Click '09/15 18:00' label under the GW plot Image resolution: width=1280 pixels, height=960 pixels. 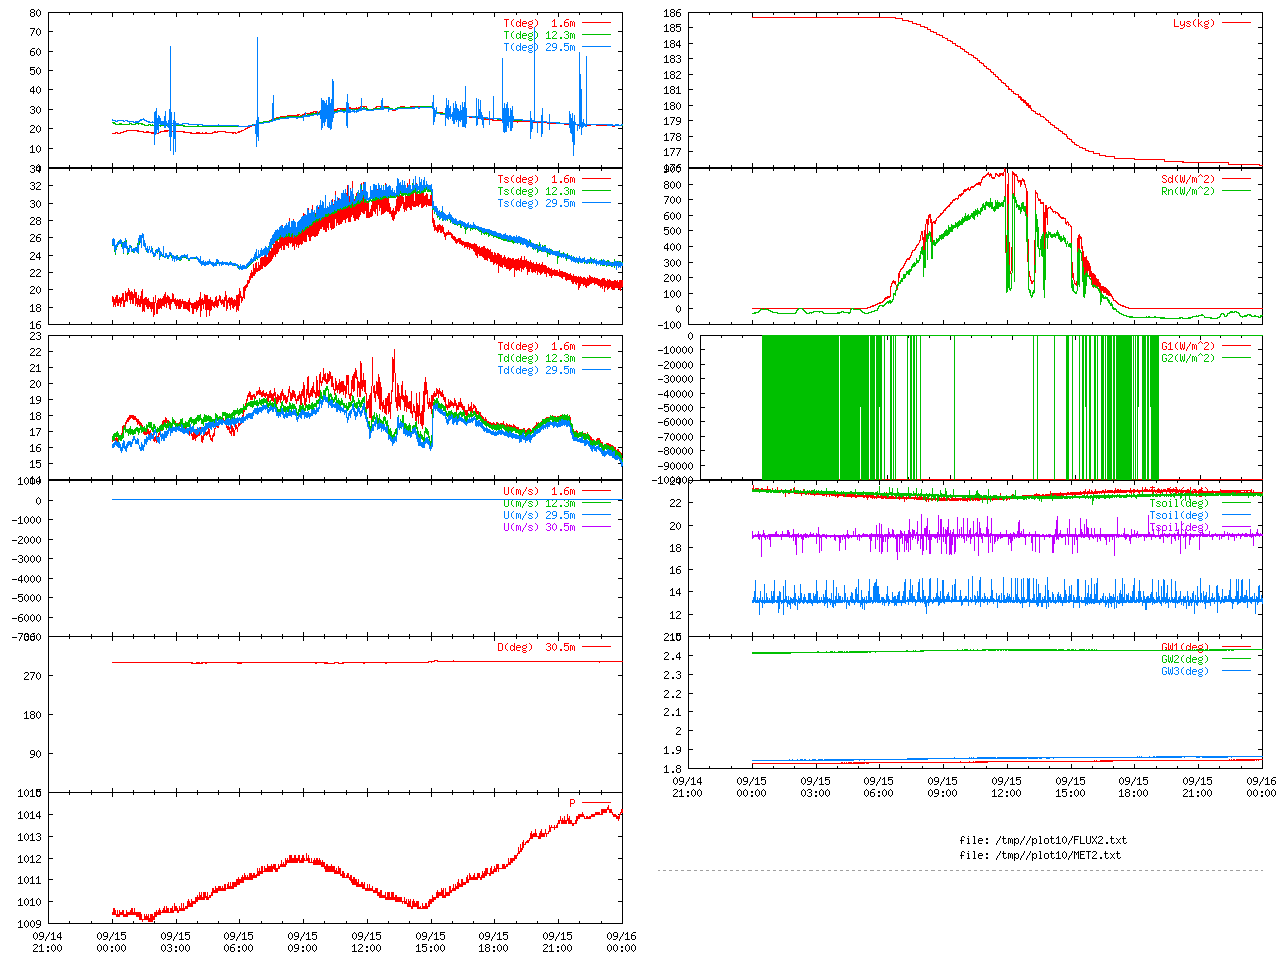click(x=1134, y=787)
